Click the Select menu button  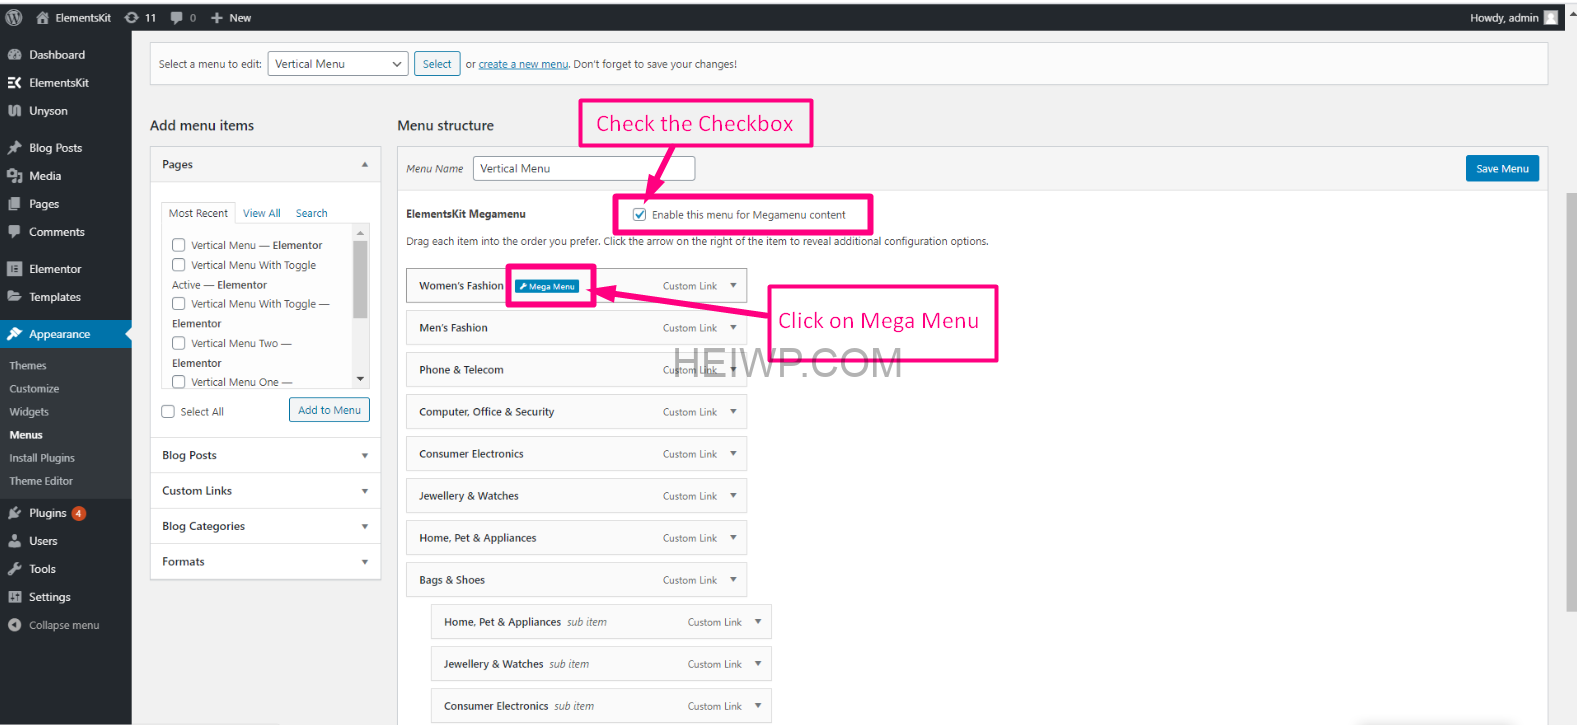tap(437, 64)
